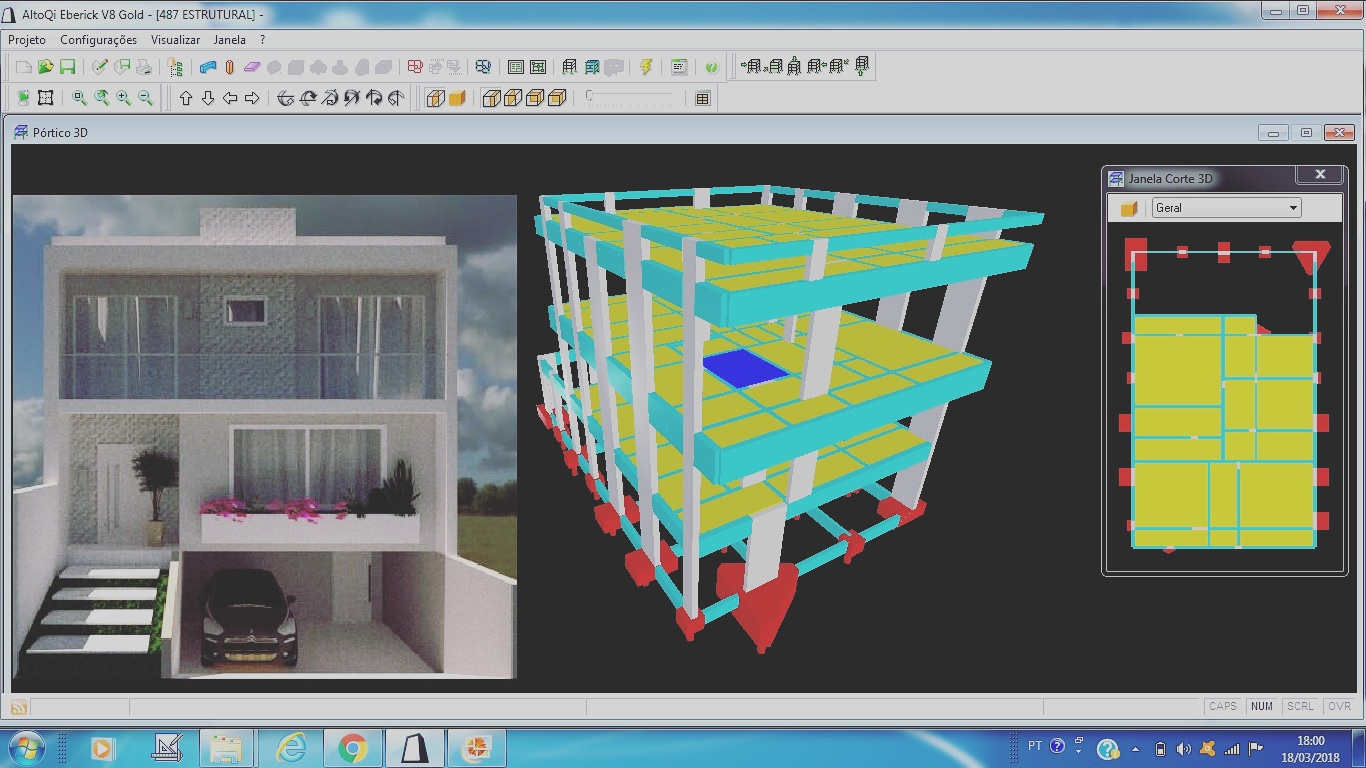Open Internet Explorer from the taskbar
This screenshot has height=768, width=1366.
[291, 748]
